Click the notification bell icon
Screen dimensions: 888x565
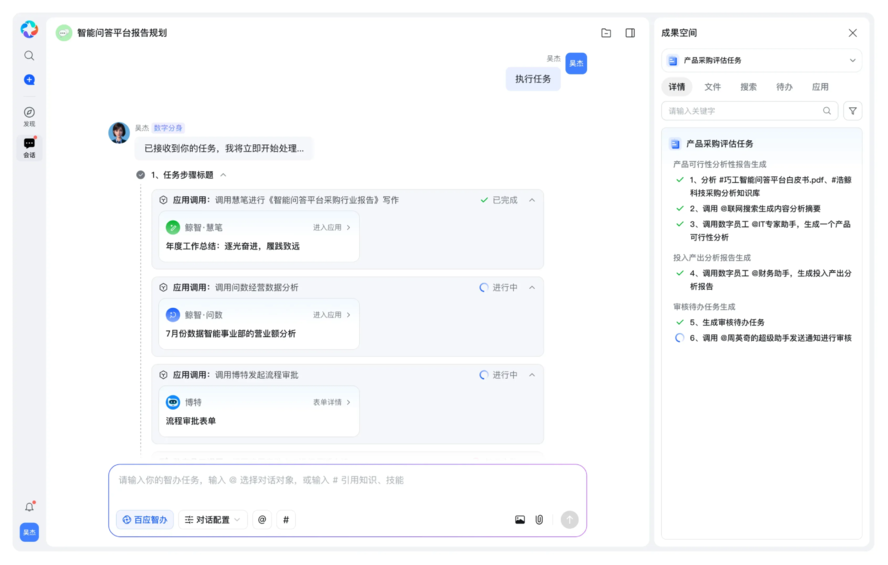pyautogui.click(x=29, y=507)
